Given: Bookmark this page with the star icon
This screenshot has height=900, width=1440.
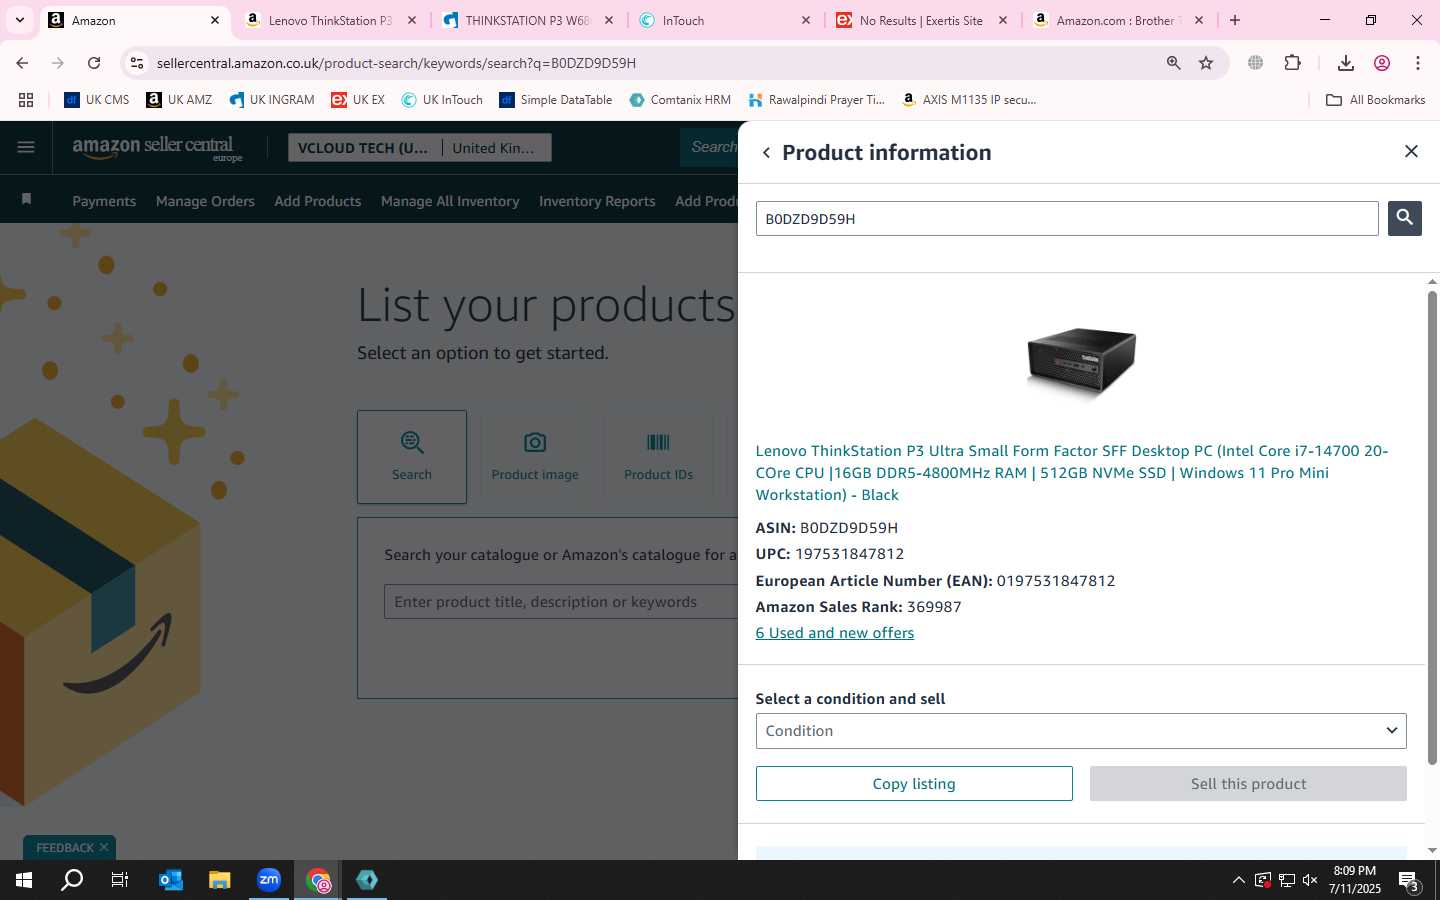Looking at the screenshot, I should (1206, 63).
